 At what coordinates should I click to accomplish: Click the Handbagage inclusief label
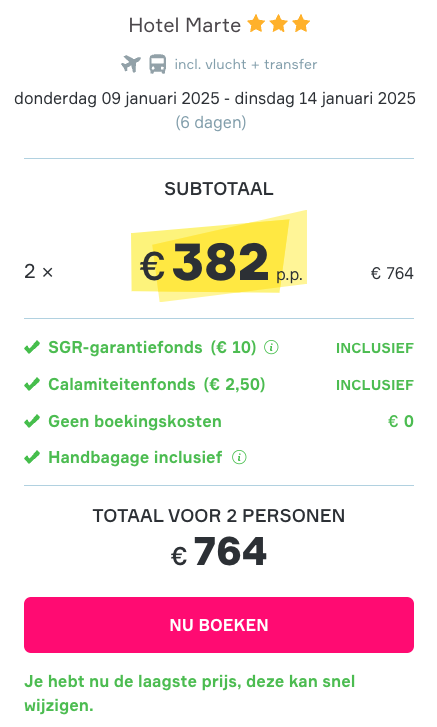[135, 458]
